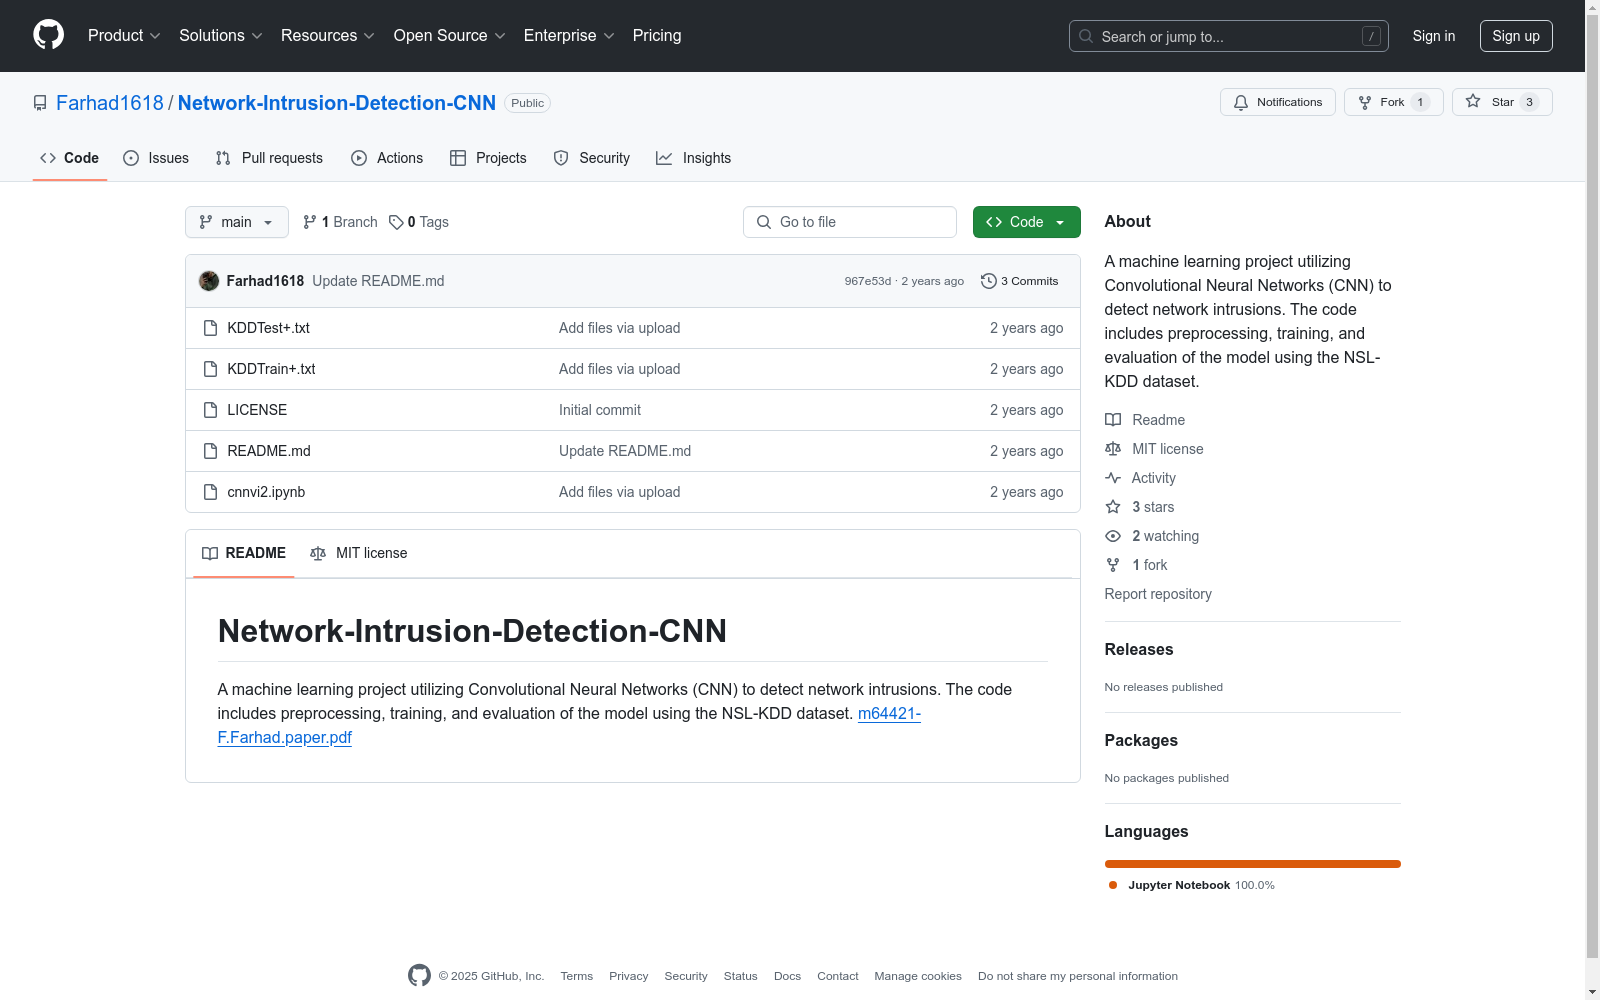Click the tag icon beside 0 Tags

[396, 222]
